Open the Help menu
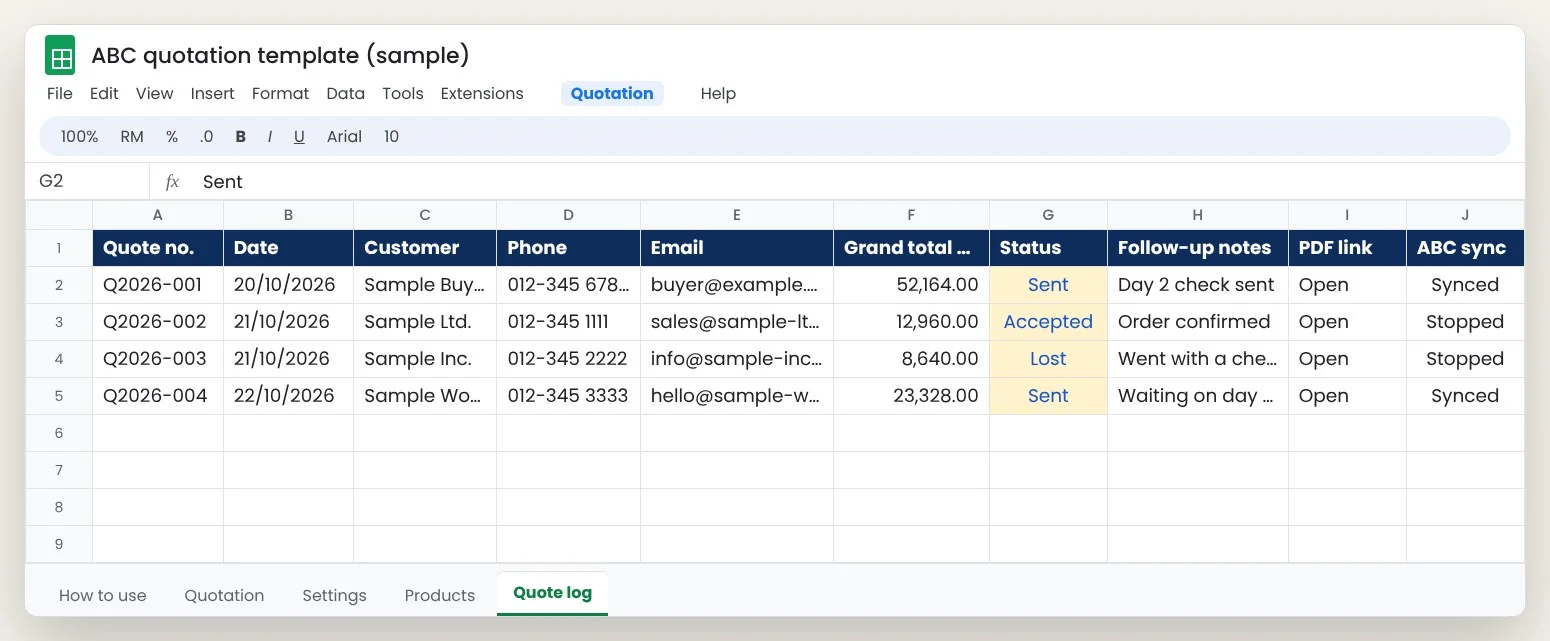This screenshot has height=641, width=1550. point(718,93)
